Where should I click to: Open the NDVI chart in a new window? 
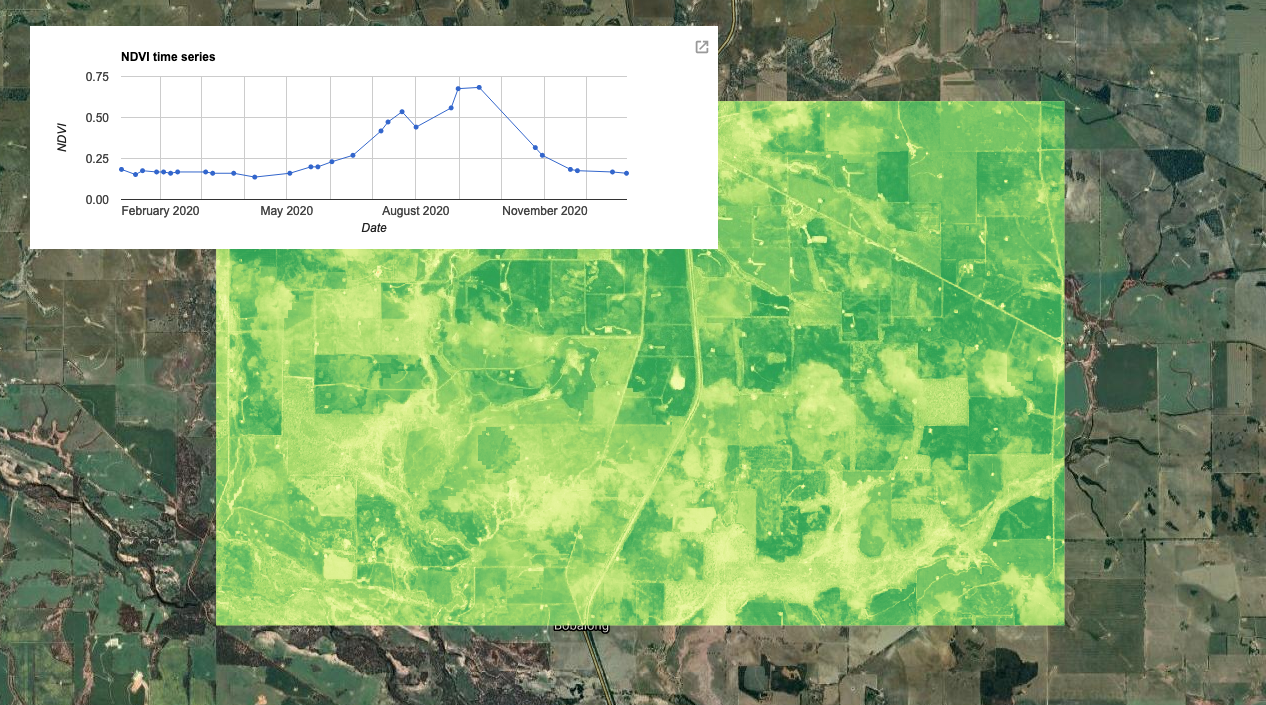tap(702, 47)
